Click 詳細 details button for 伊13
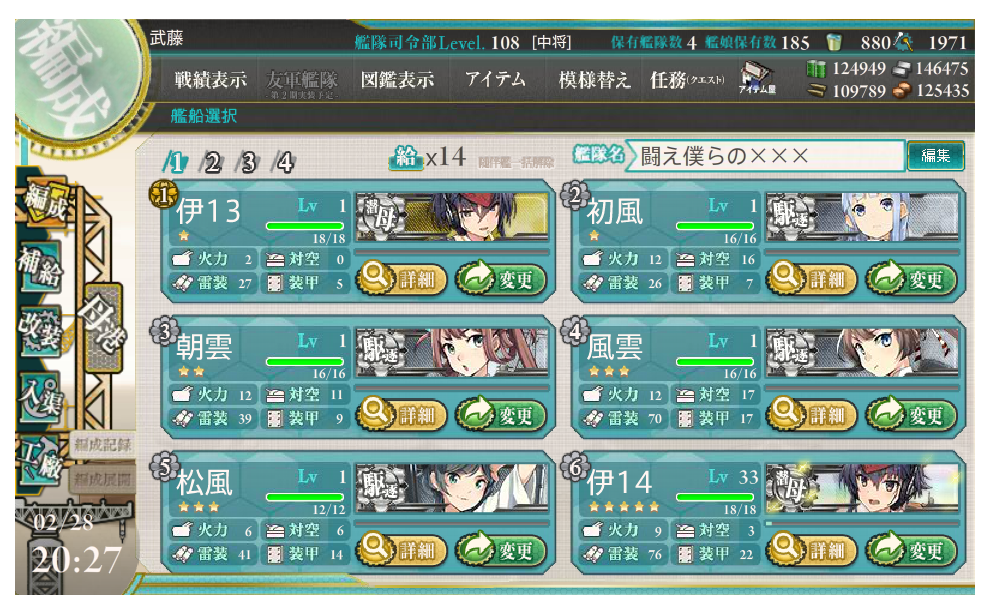 pos(401,278)
